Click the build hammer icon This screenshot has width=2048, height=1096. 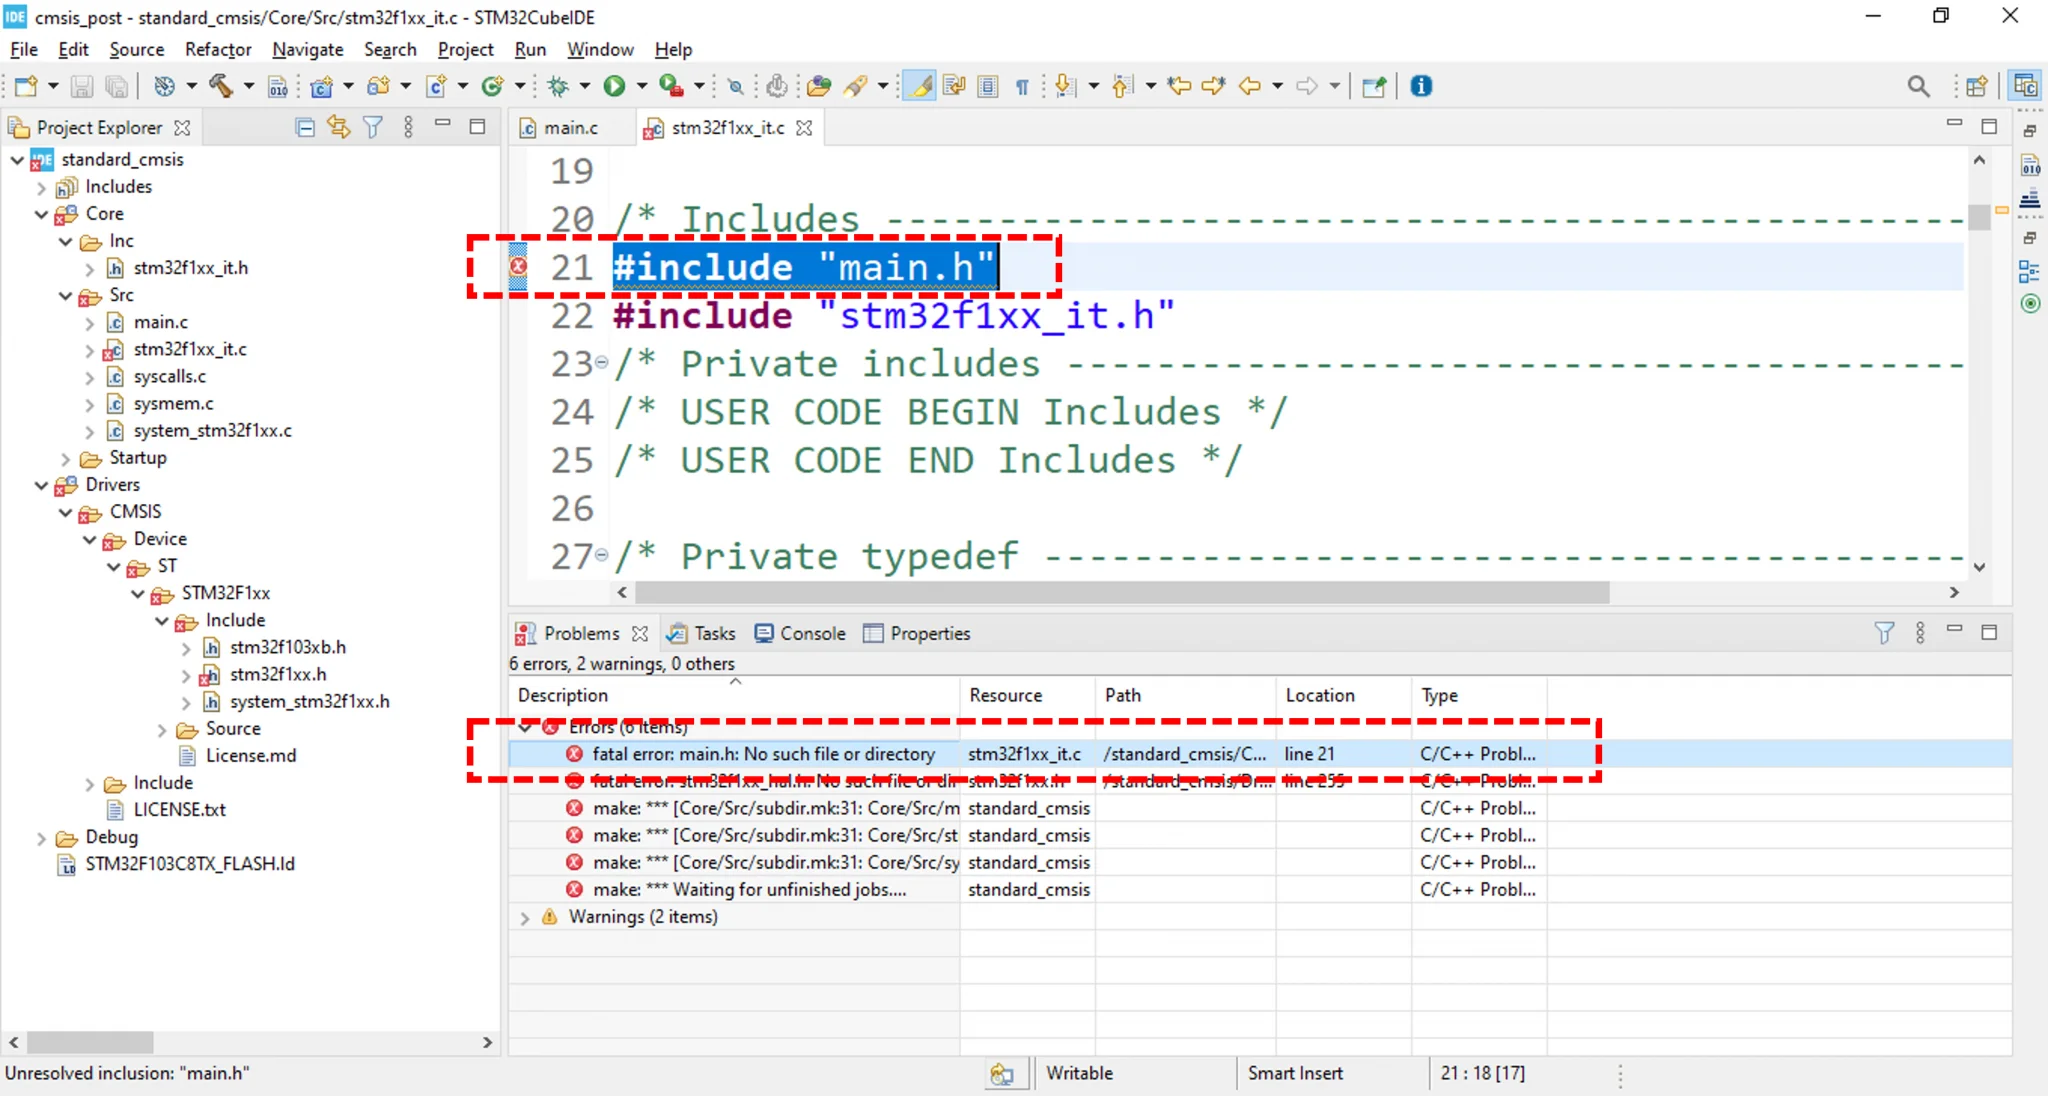[220, 86]
